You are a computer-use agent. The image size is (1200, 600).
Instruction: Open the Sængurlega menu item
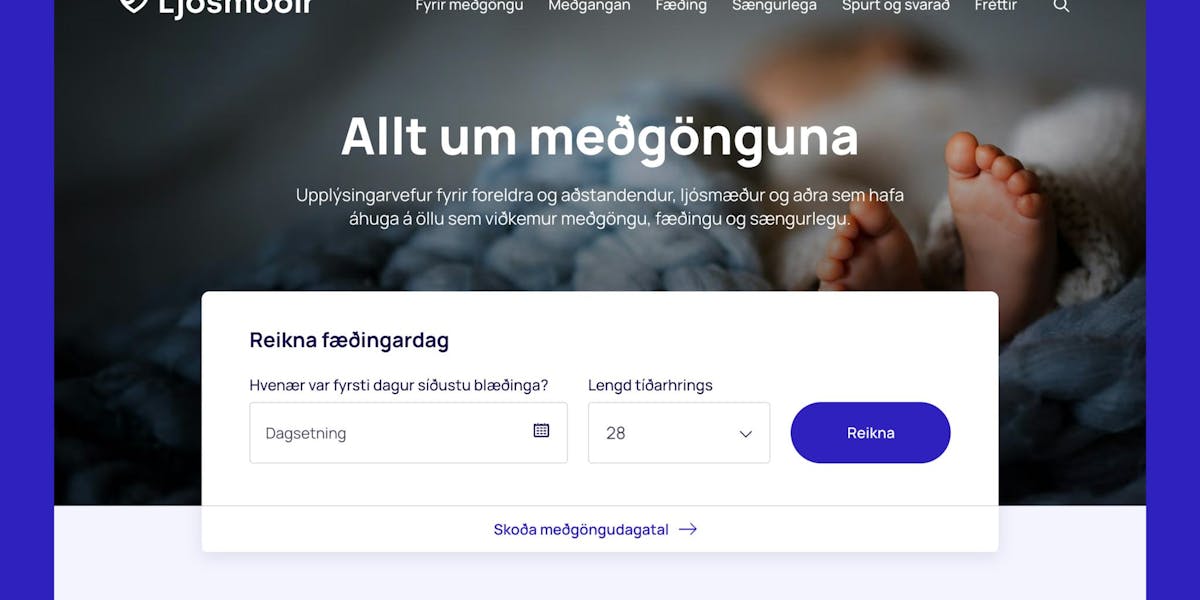tap(774, 6)
